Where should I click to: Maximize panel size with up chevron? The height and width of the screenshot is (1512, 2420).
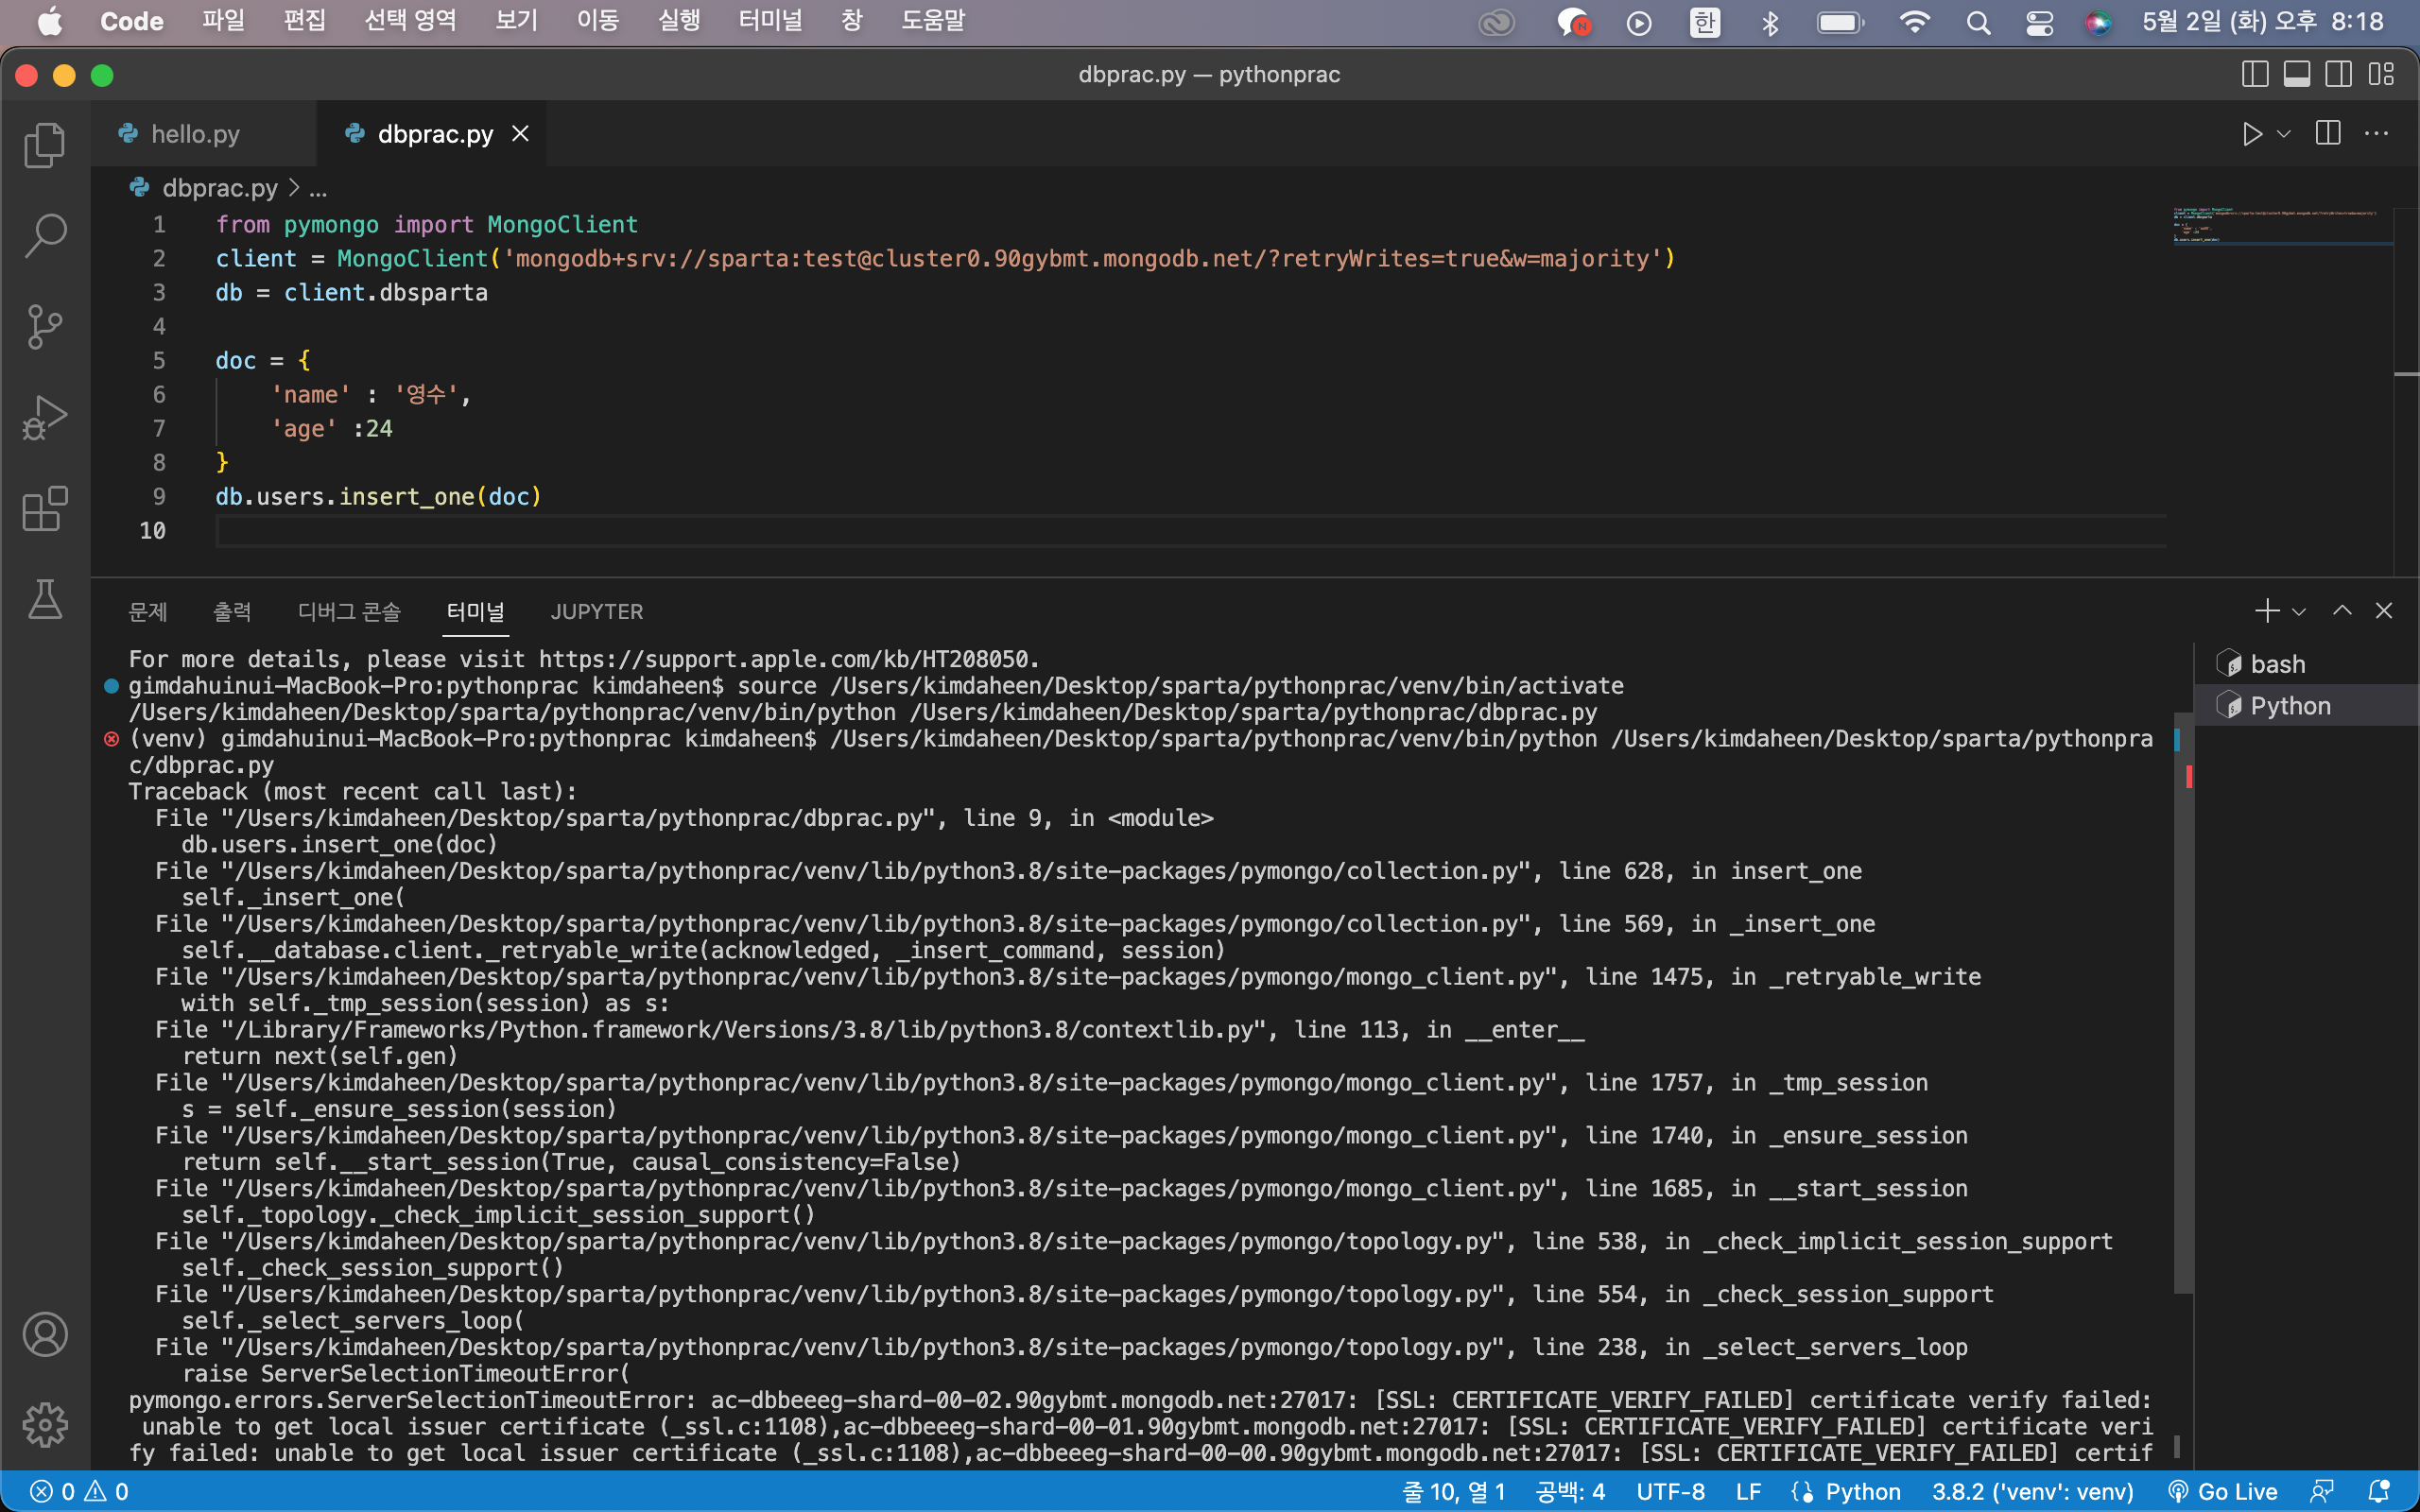click(2342, 611)
